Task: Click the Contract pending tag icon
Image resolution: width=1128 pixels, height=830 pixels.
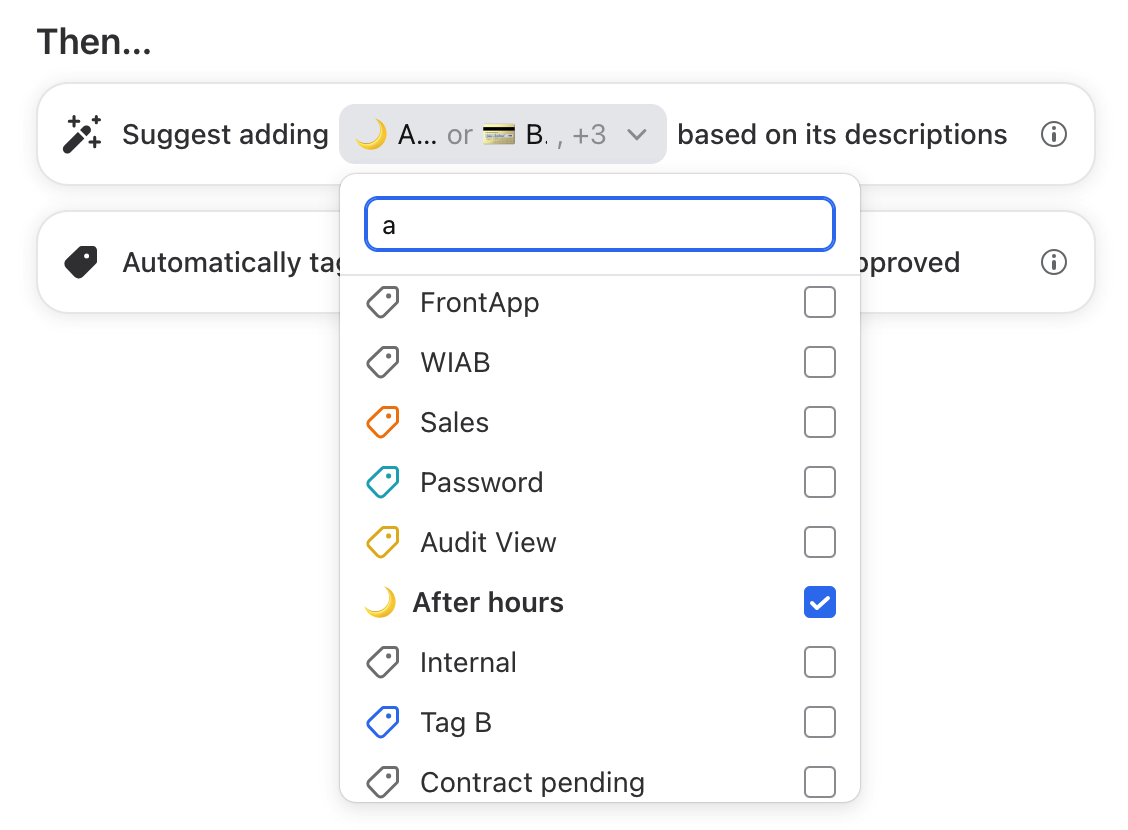Action: pyautogui.click(x=382, y=782)
